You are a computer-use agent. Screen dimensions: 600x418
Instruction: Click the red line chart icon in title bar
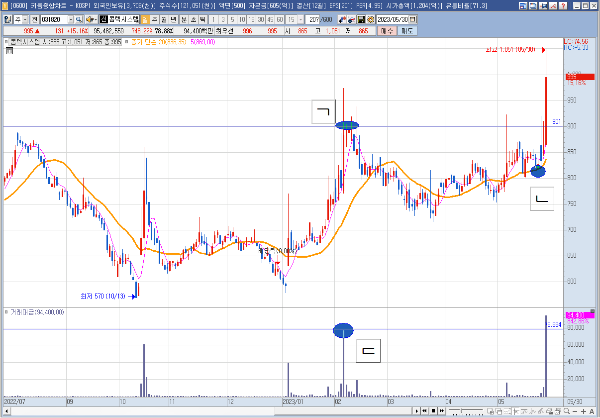click(553, 6)
